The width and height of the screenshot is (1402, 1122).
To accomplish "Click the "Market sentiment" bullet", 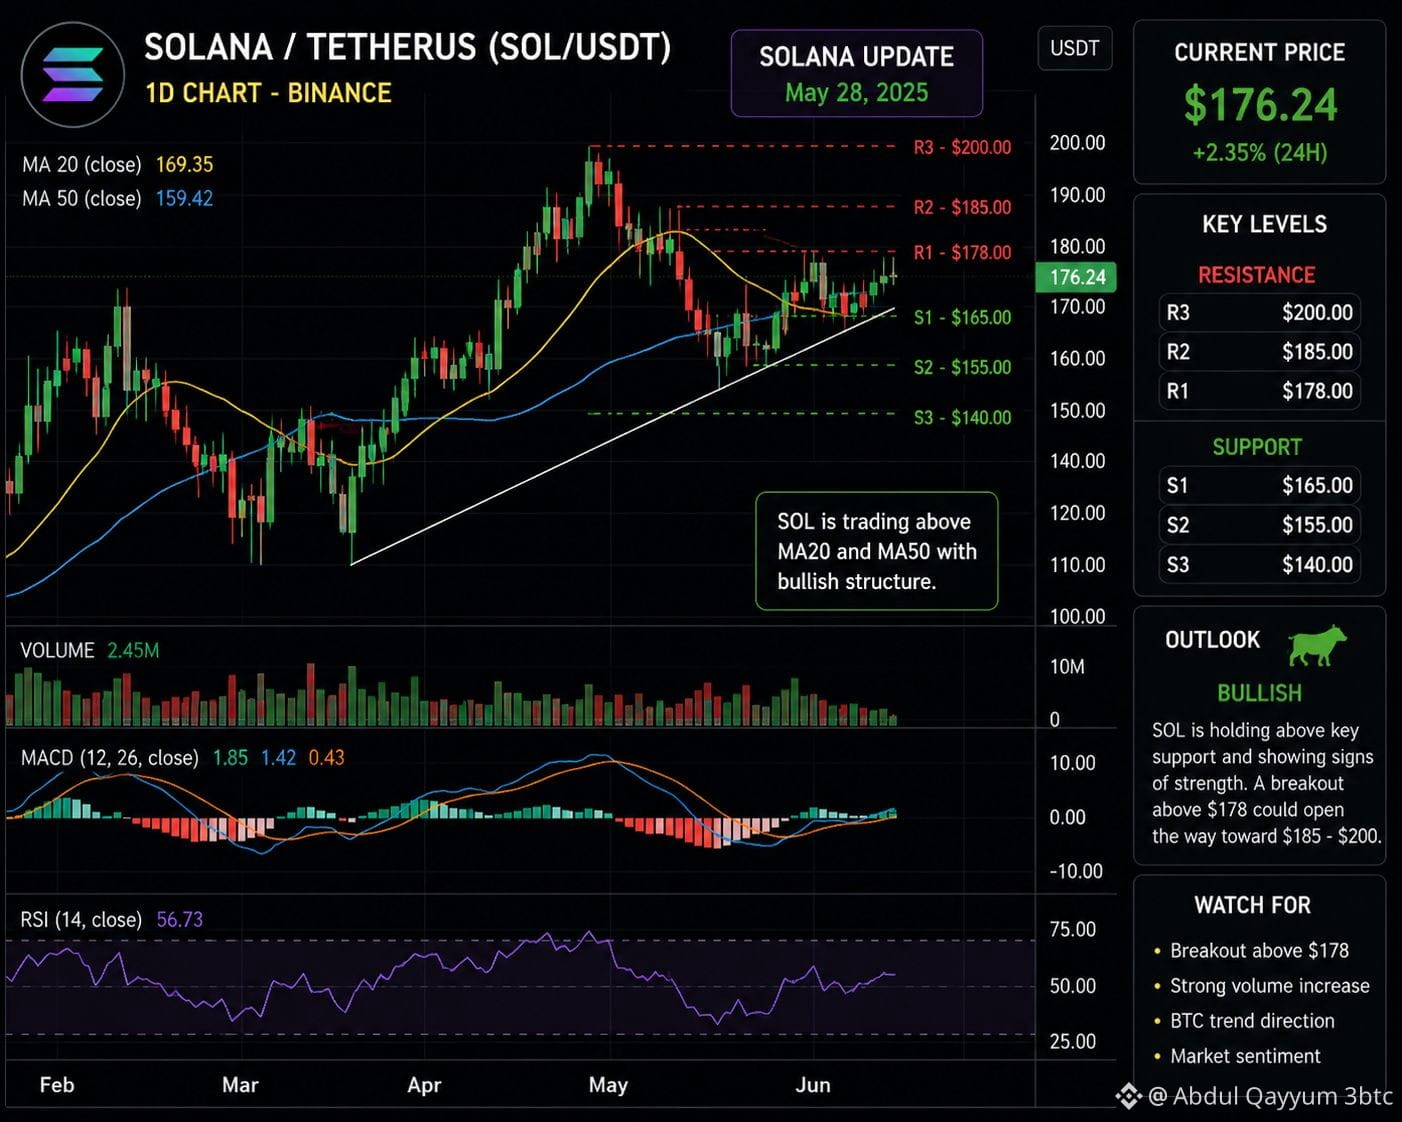I will click(1245, 1056).
